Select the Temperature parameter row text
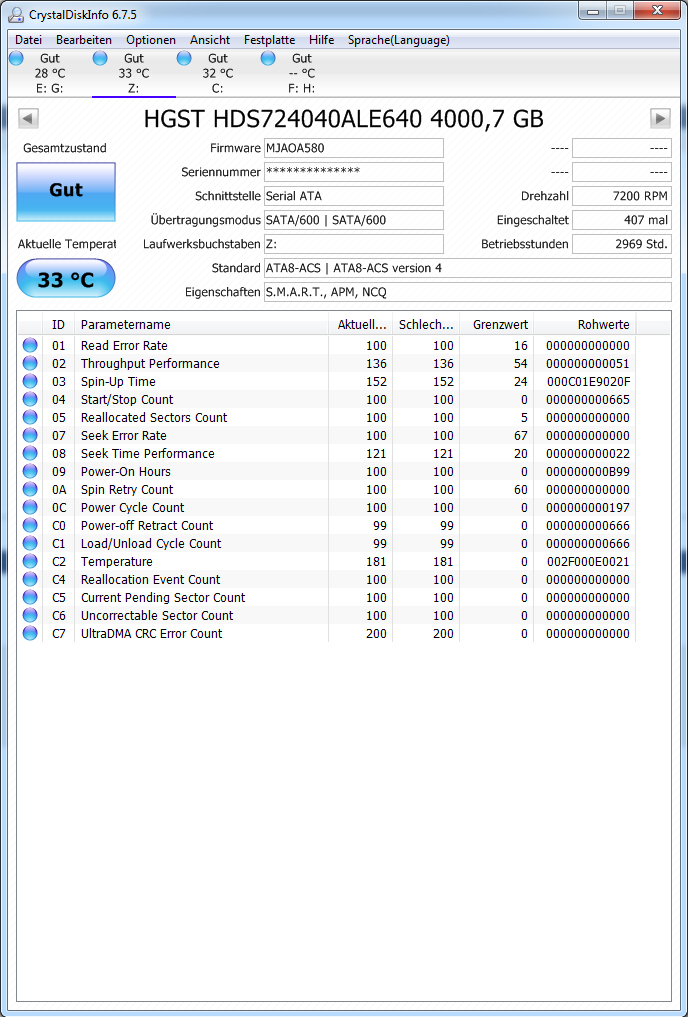 (x=117, y=562)
